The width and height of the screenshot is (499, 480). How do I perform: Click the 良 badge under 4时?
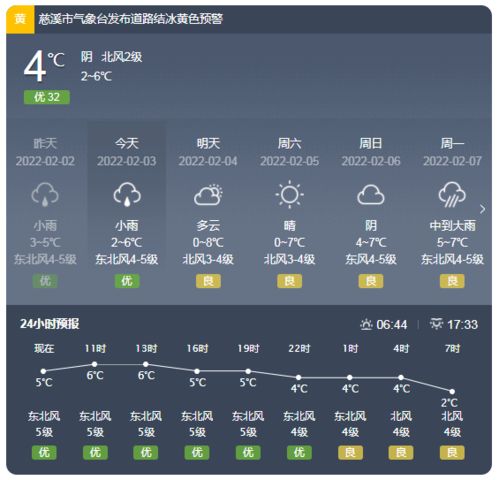(401, 453)
